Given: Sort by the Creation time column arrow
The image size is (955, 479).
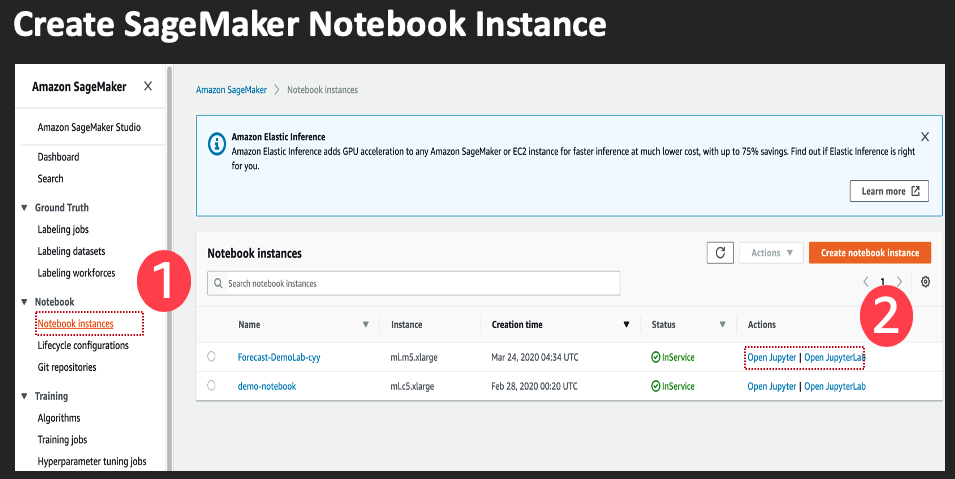Looking at the screenshot, I should (x=626, y=324).
